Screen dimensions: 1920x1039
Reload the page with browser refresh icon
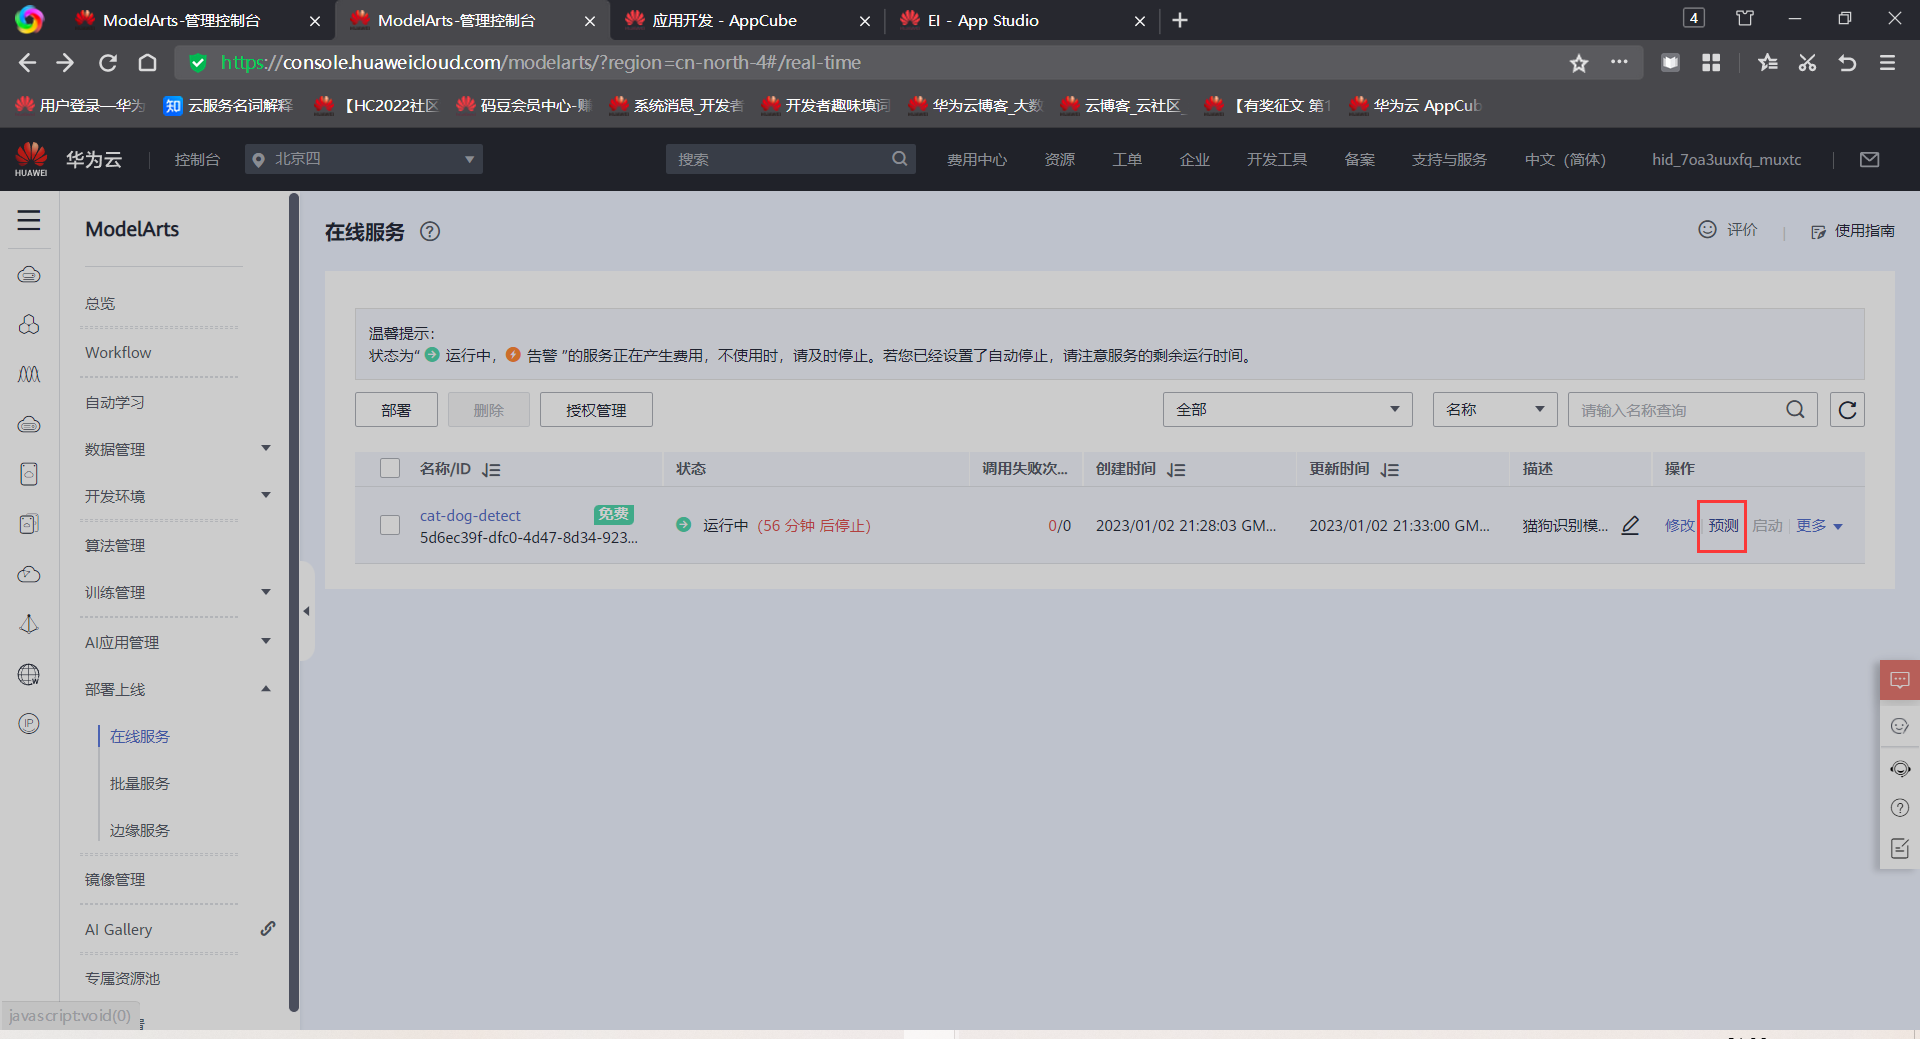tap(108, 63)
